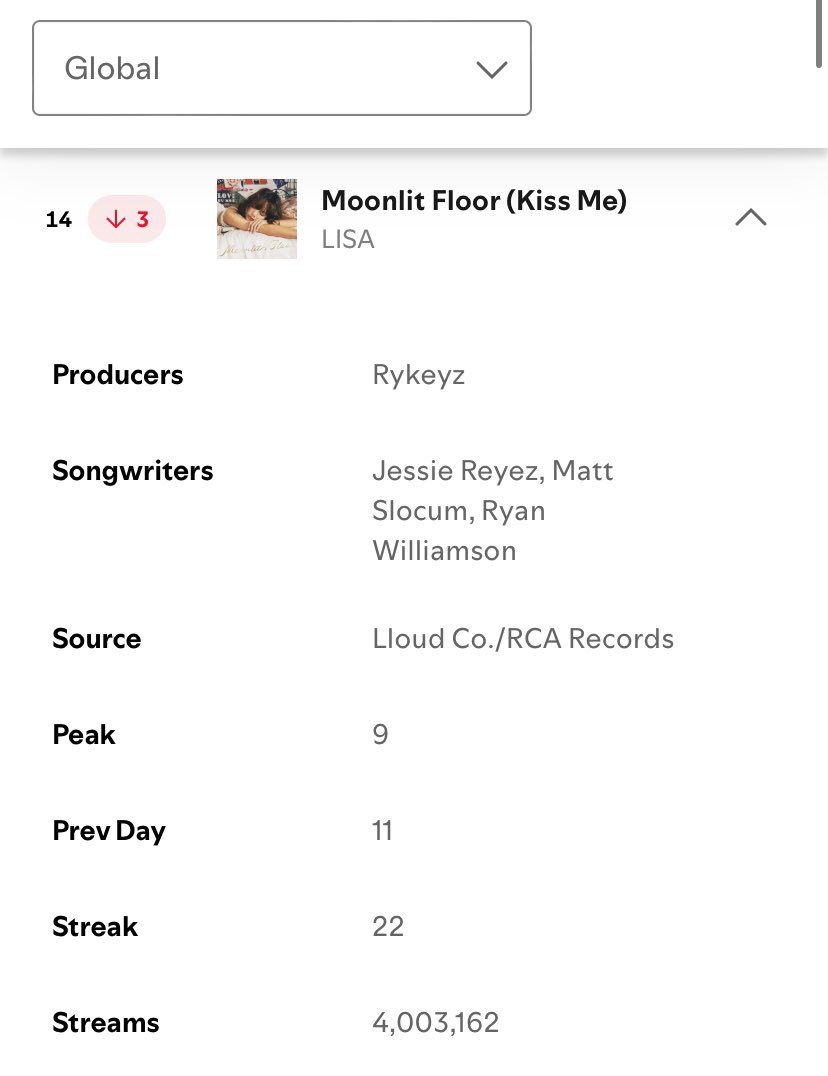828x1076 pixels.
Task: Click the Peak value 9
Action: (x=381, y=735)
